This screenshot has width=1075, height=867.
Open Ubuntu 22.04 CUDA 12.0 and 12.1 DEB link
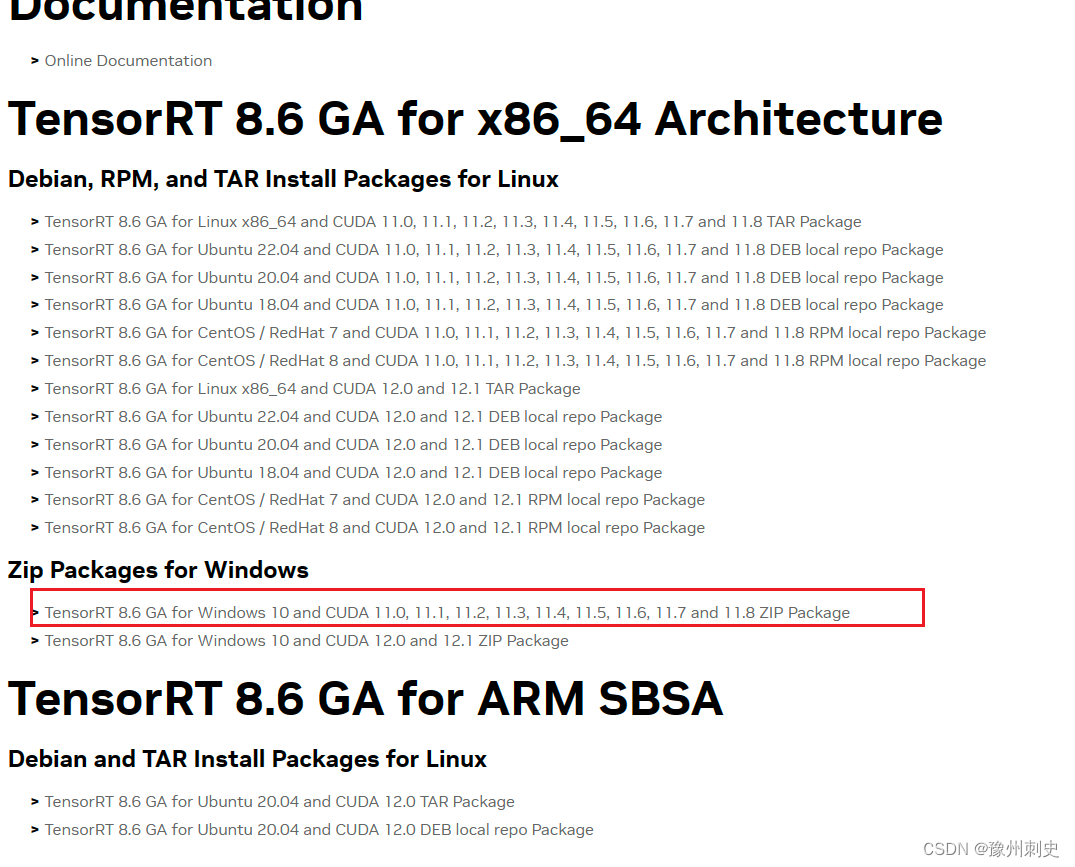[x=353, y=417]
